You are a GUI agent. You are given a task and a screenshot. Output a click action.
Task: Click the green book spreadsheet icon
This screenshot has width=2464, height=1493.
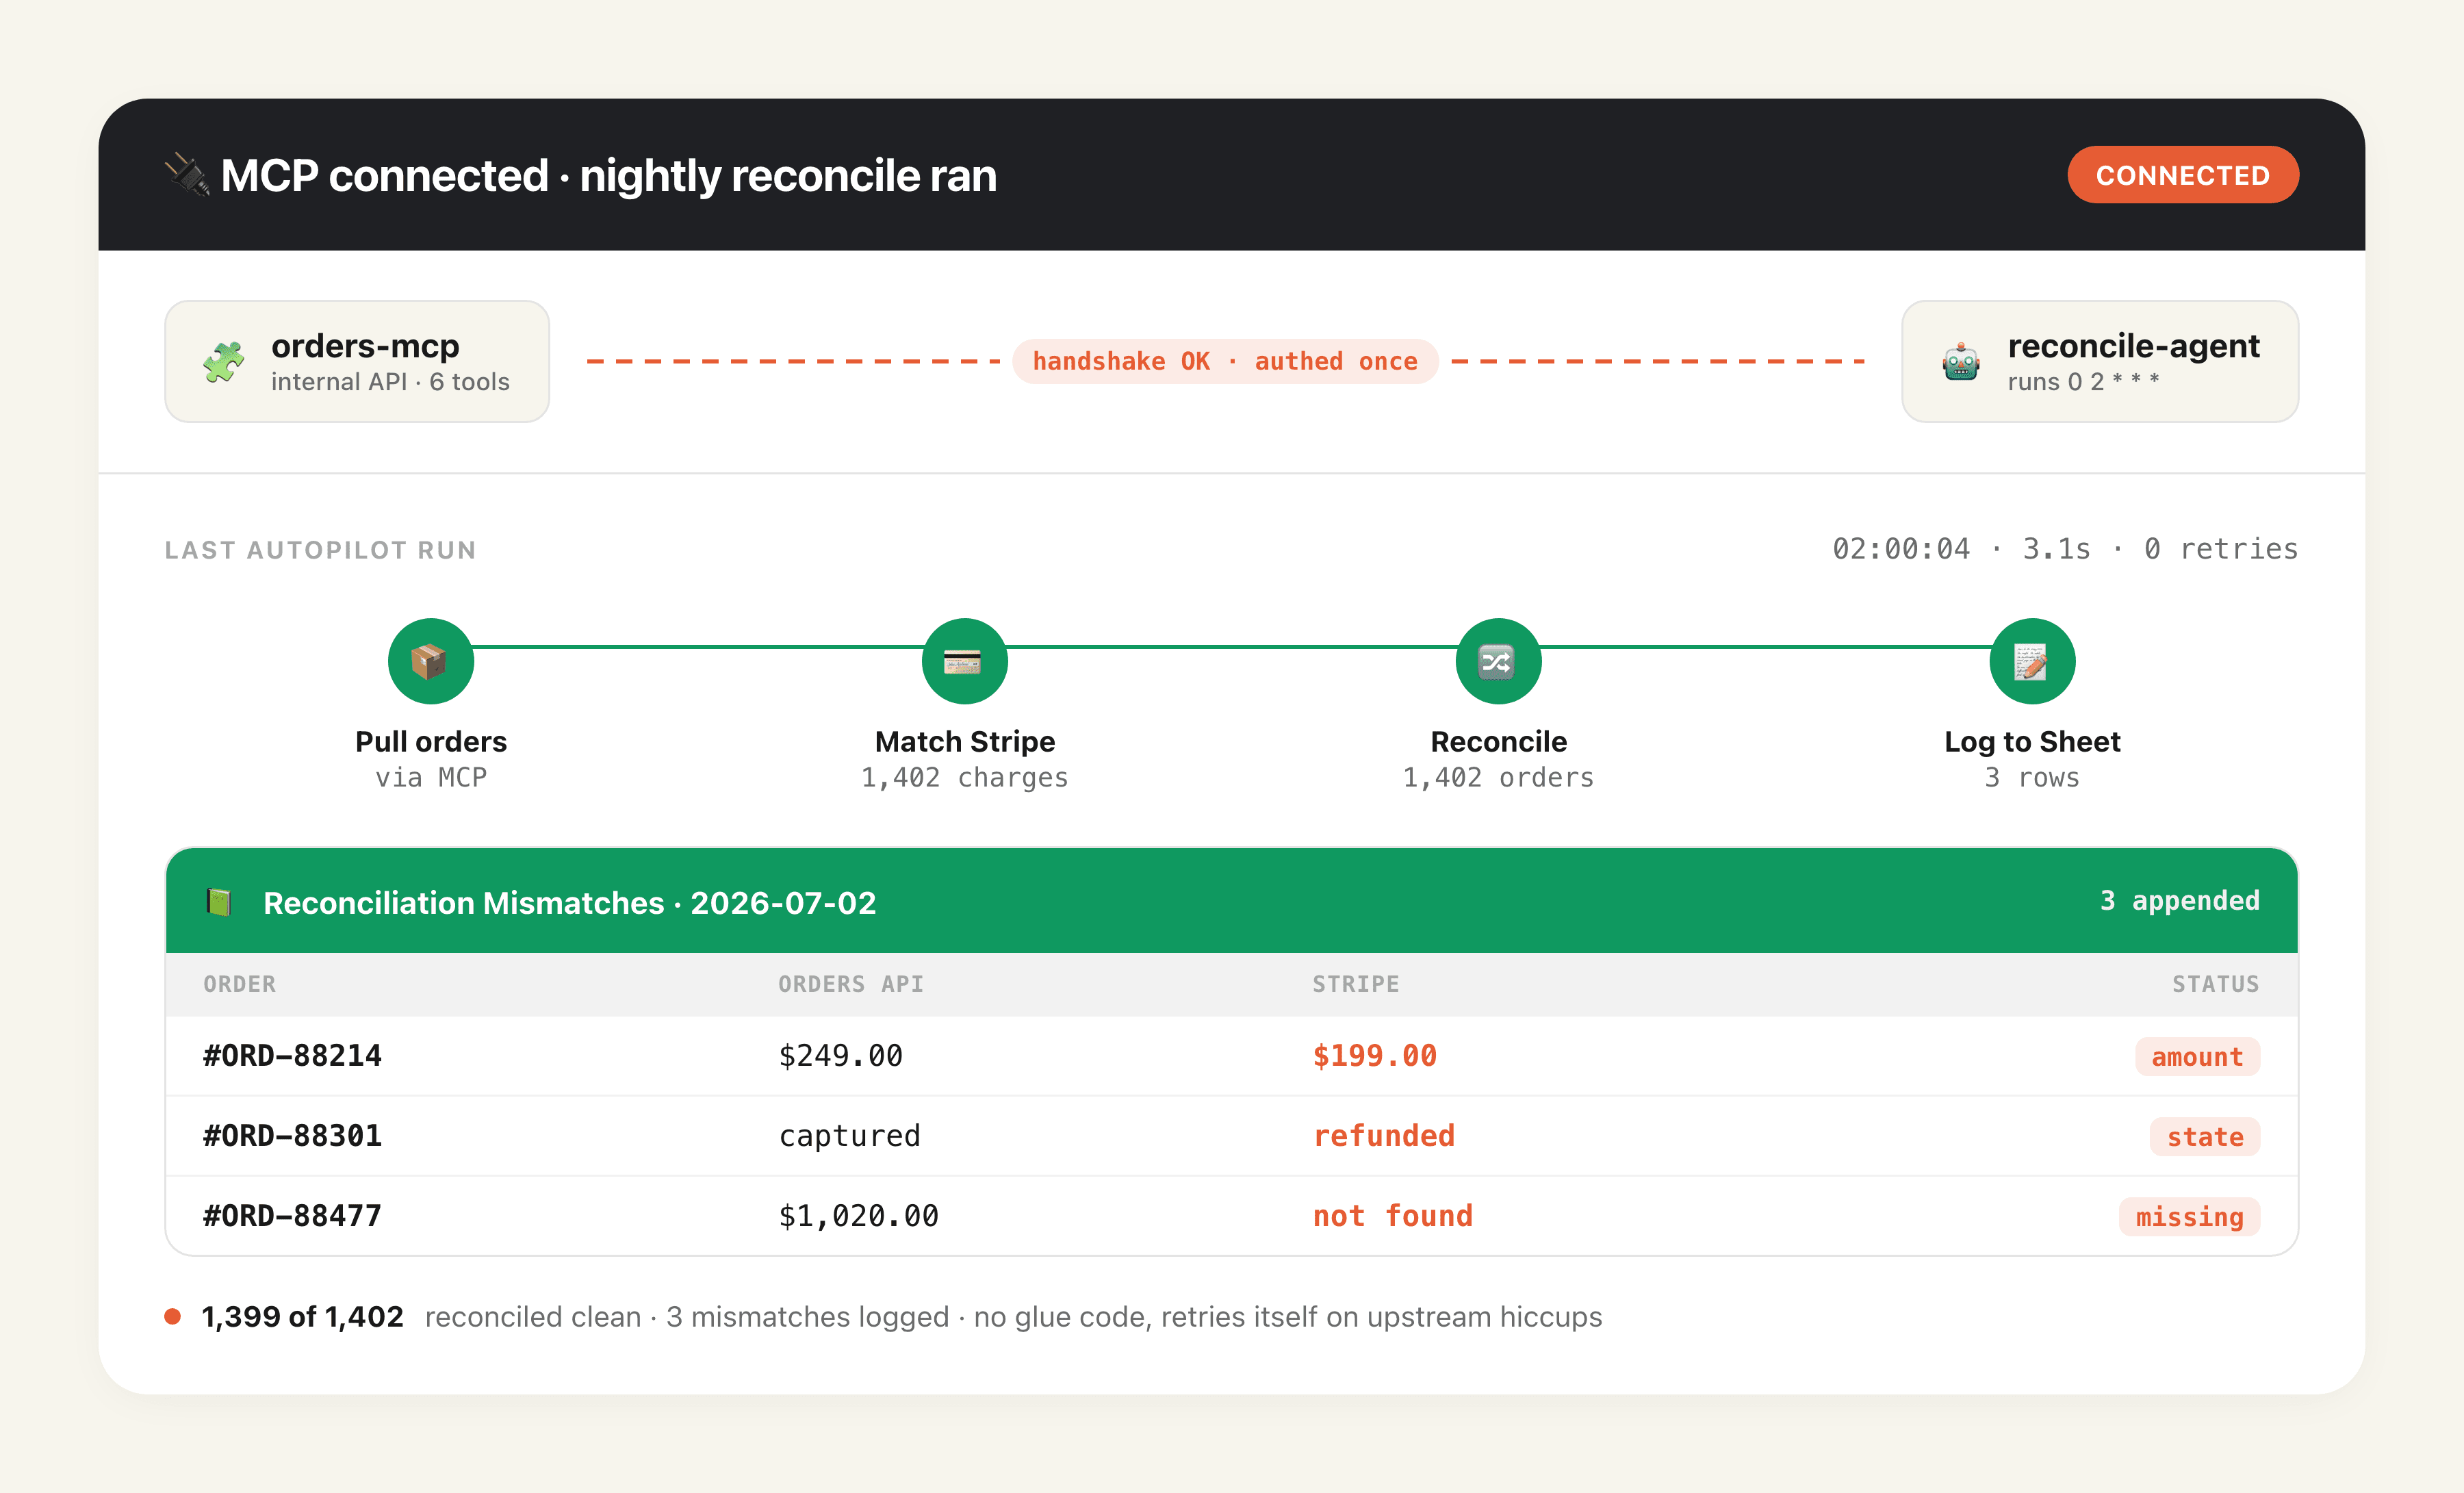(219, 902)
